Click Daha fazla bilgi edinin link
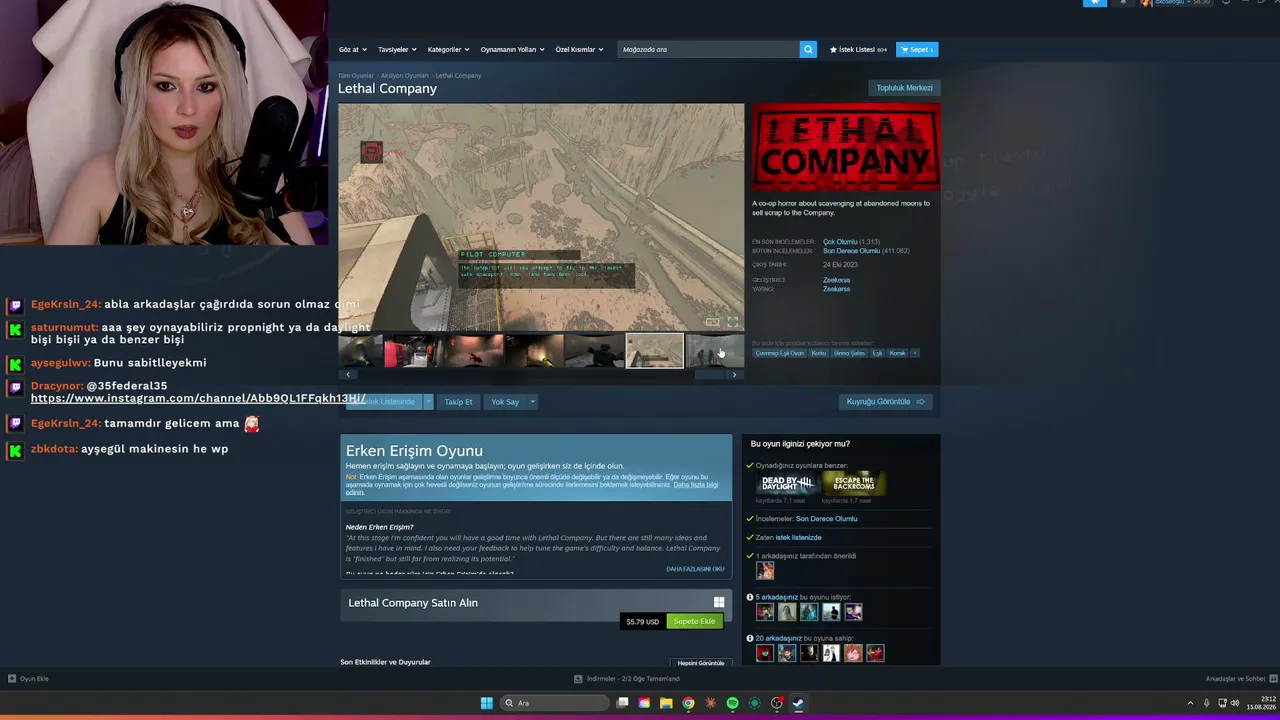The height and width of the screenshot is (720, 1280). pyautogui.click(x=696, y=485)
